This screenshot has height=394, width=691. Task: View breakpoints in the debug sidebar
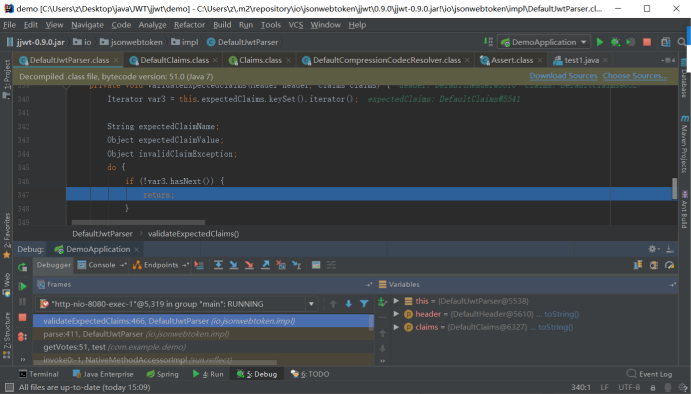pos(22,337)
